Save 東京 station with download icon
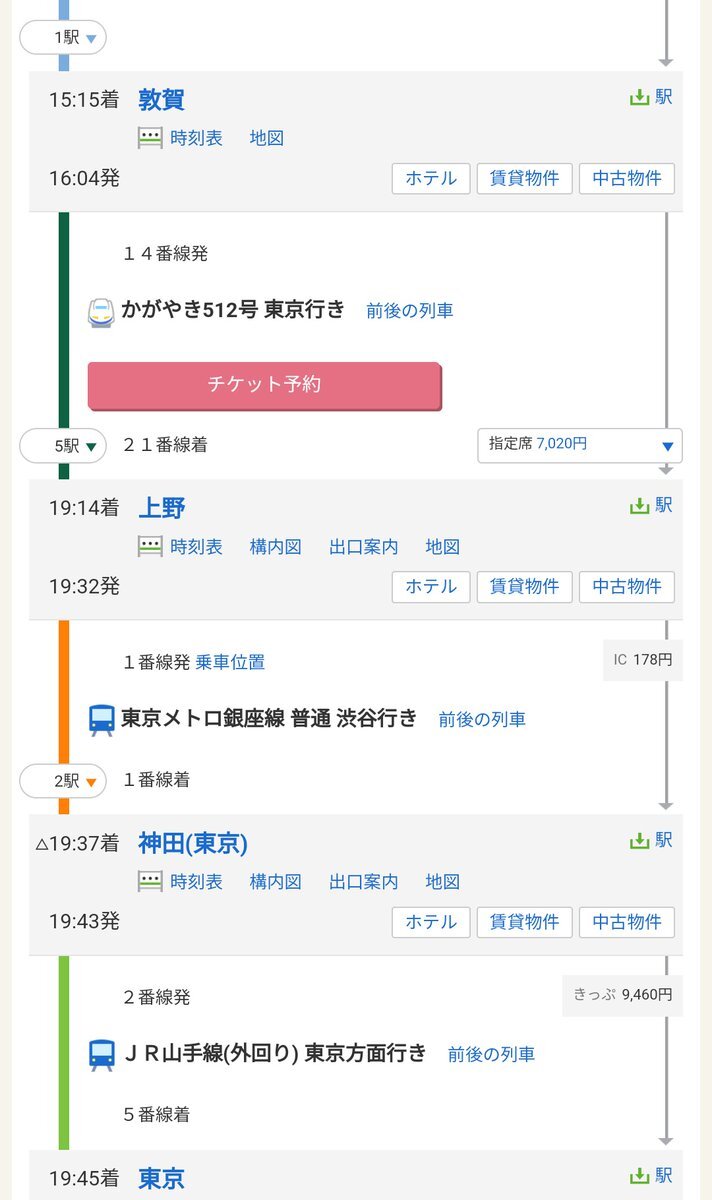712x1200 pixels. pyautogui.click(x=651, y=1176)
